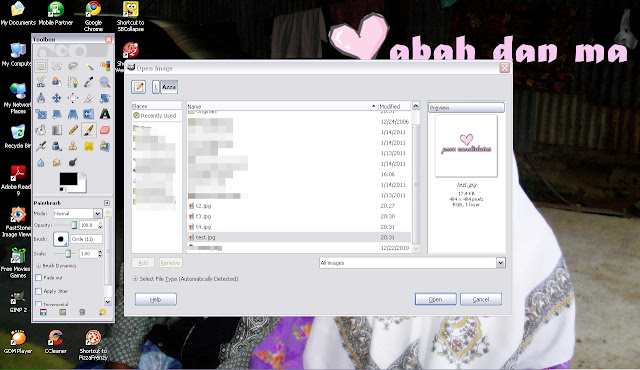This screenshot has height=370, width=640.
Task: Select the Bucket Fill tool
Action: tap(41, 130)
